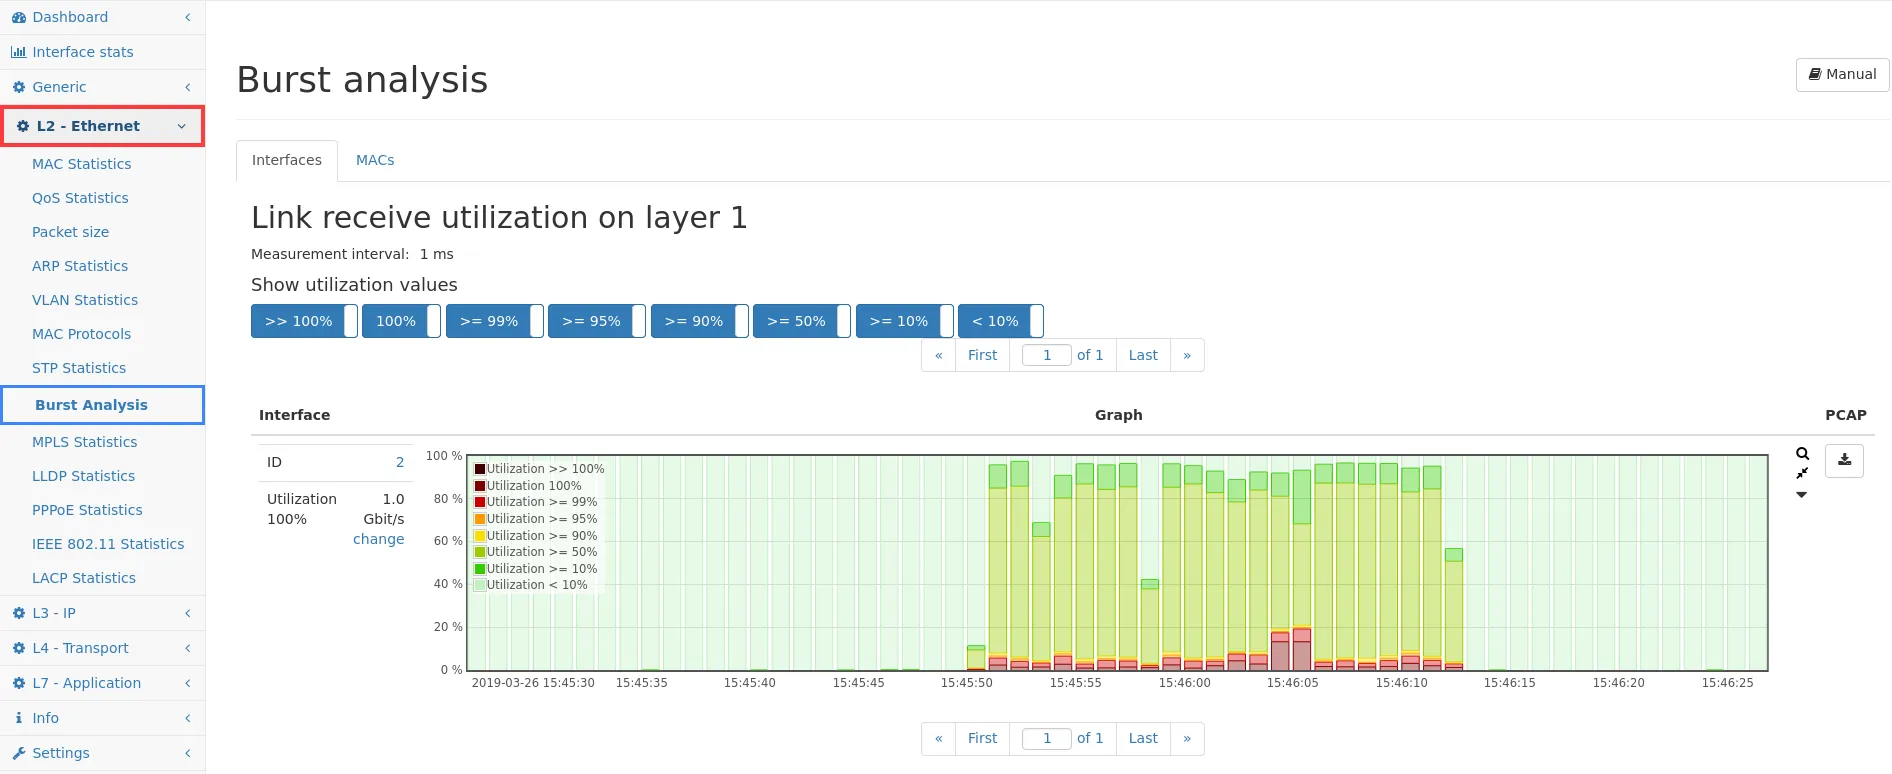Image resolution: width=1892 pixels, height=774 pixels.
Task: Click the L3 - IP gear icon
Action: 19,613
